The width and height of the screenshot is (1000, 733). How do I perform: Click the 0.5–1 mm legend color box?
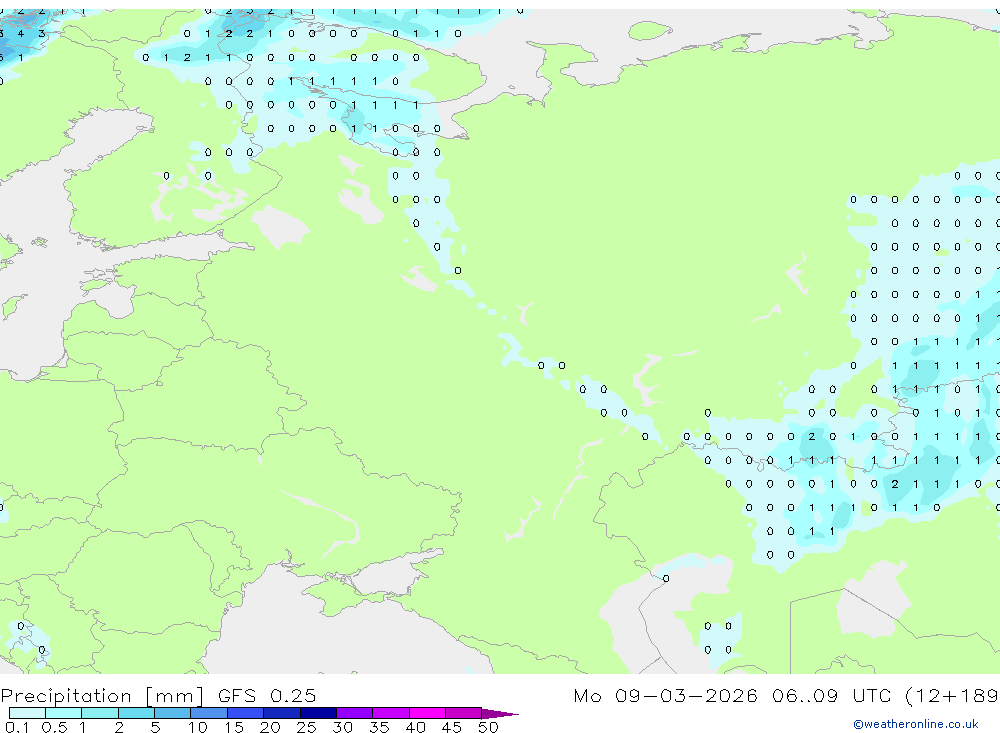(63, 713)
